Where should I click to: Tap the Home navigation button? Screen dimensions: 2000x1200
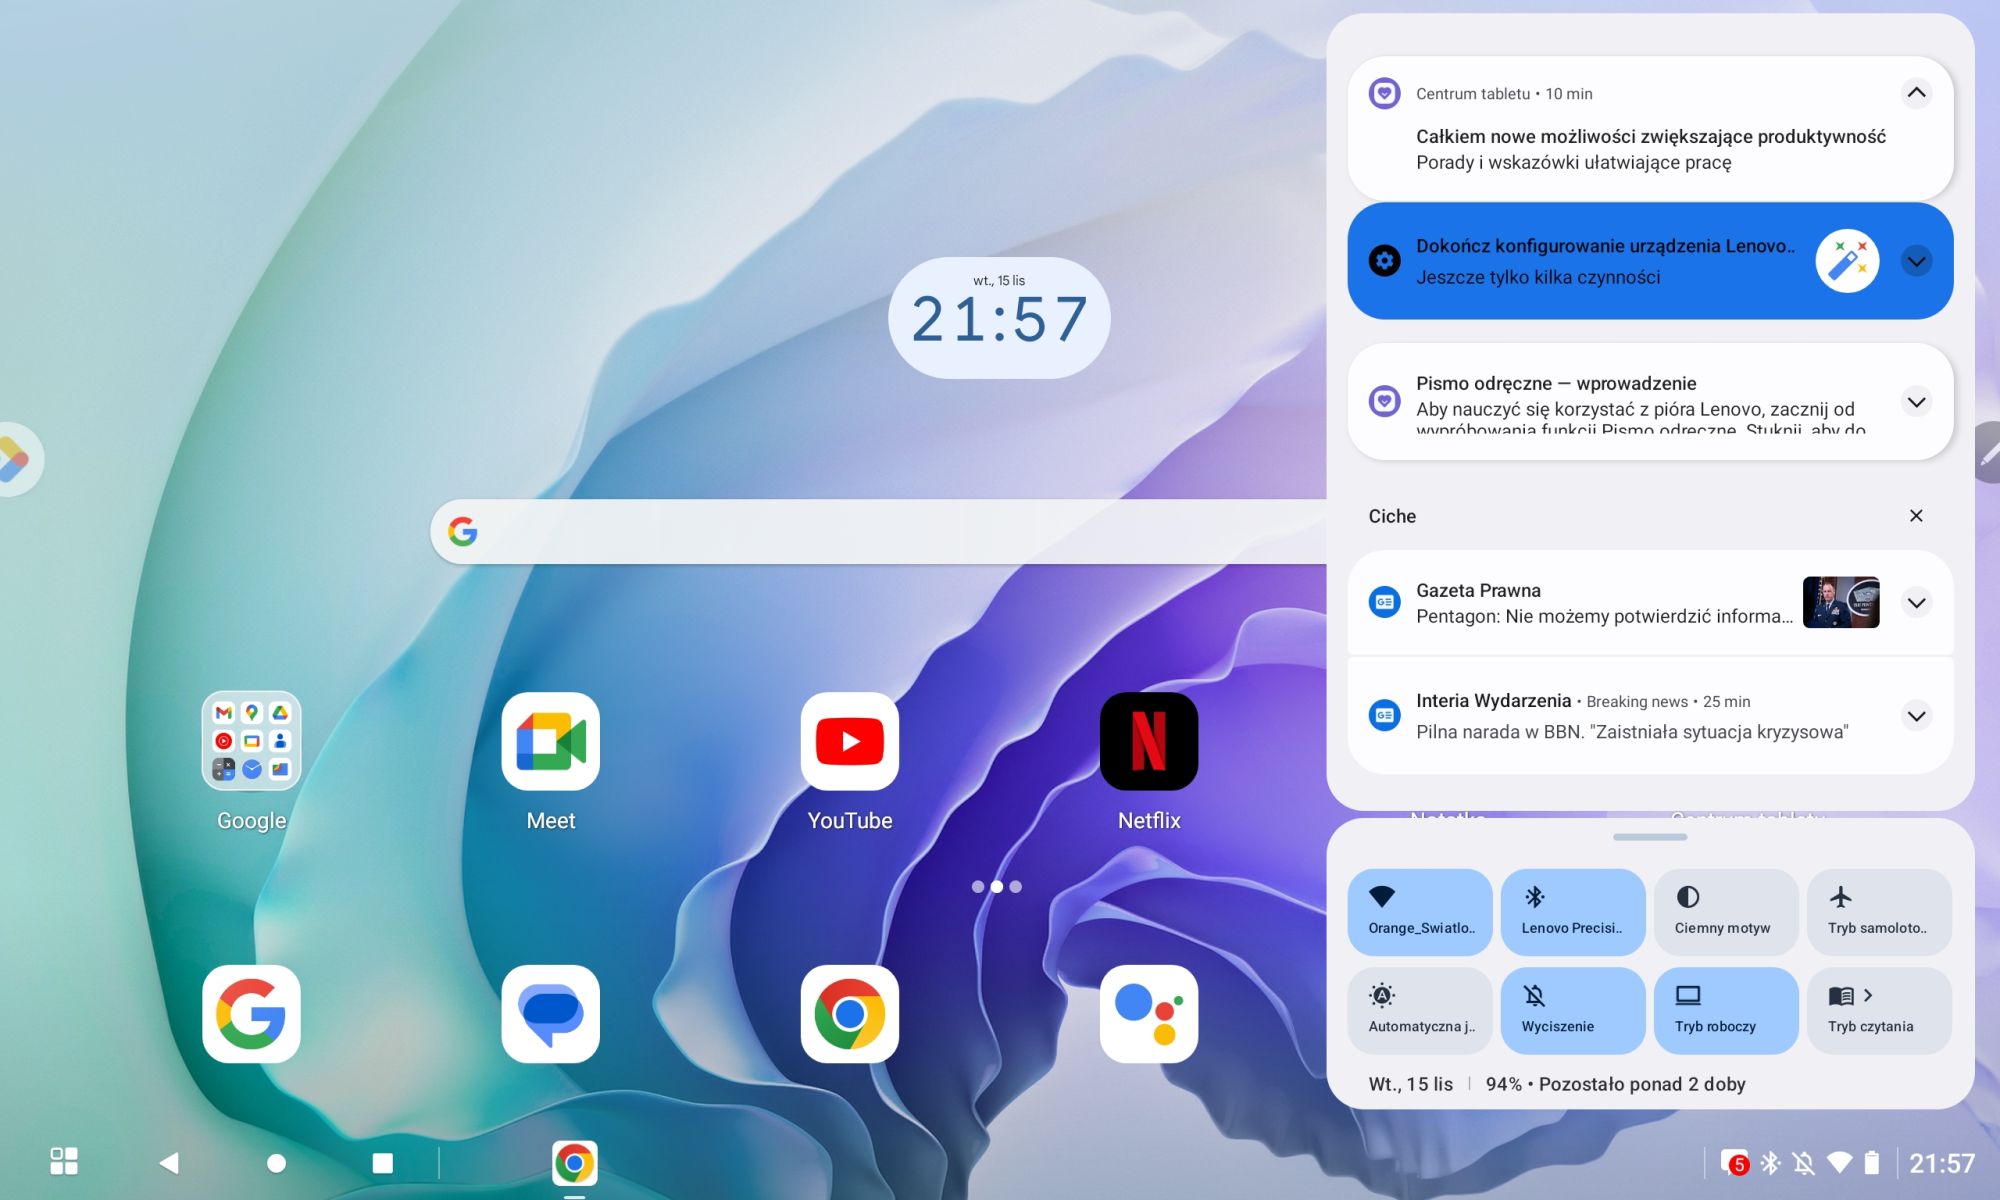pyautogui.click(x=277, y=1163)
